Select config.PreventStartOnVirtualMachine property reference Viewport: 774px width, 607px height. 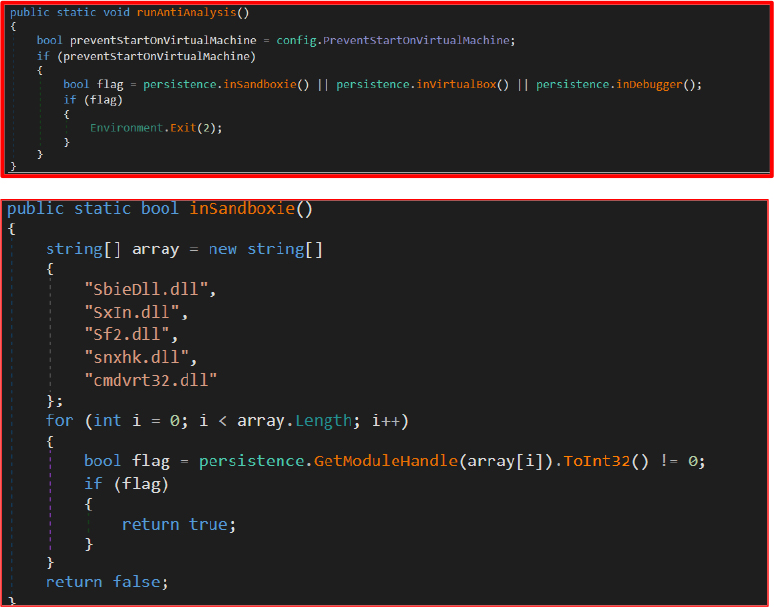pos(392,40)
